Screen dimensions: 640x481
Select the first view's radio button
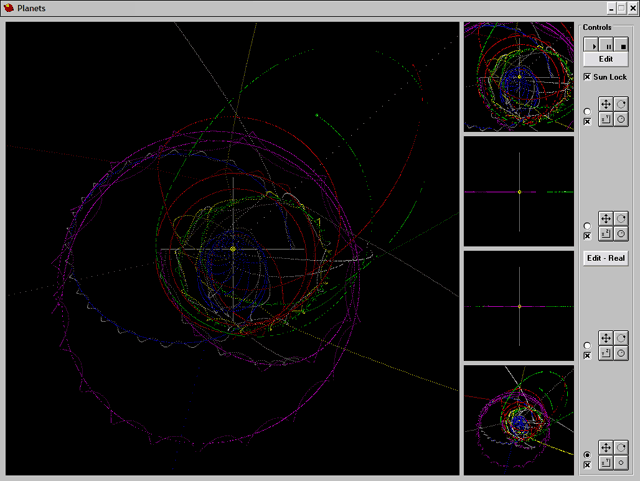tap(587, 111)
